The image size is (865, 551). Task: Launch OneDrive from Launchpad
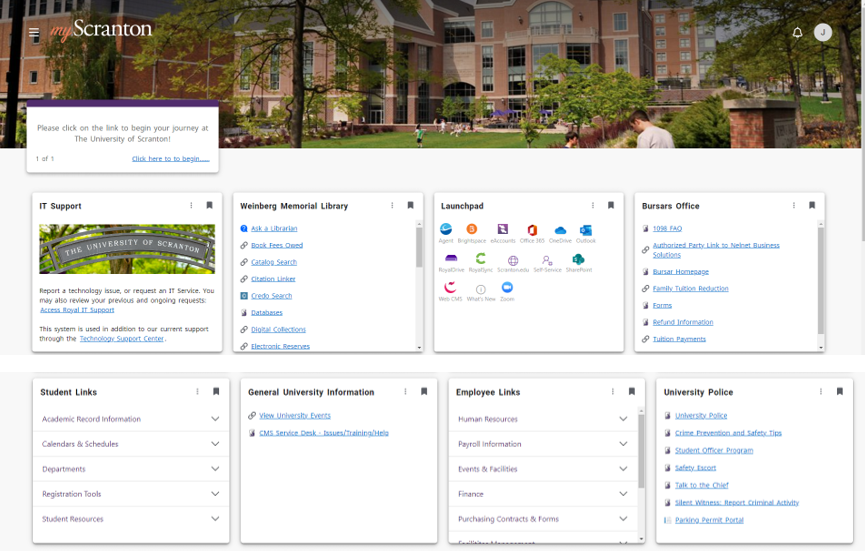(x=560, y=233)
